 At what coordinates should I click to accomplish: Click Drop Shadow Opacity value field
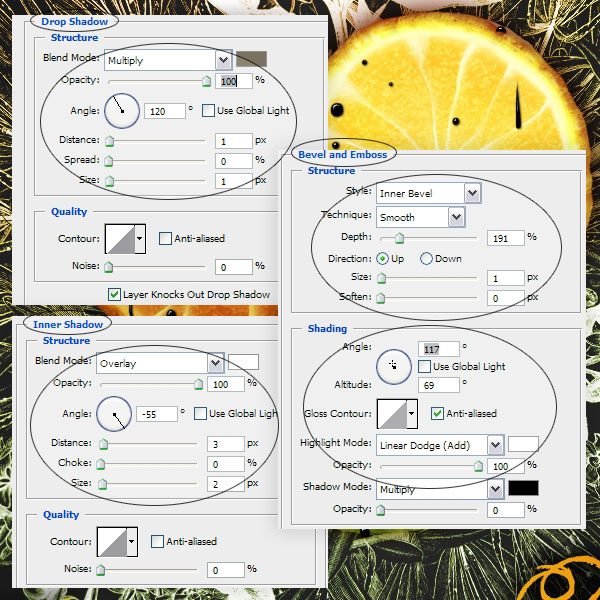[x=233, y=81]
